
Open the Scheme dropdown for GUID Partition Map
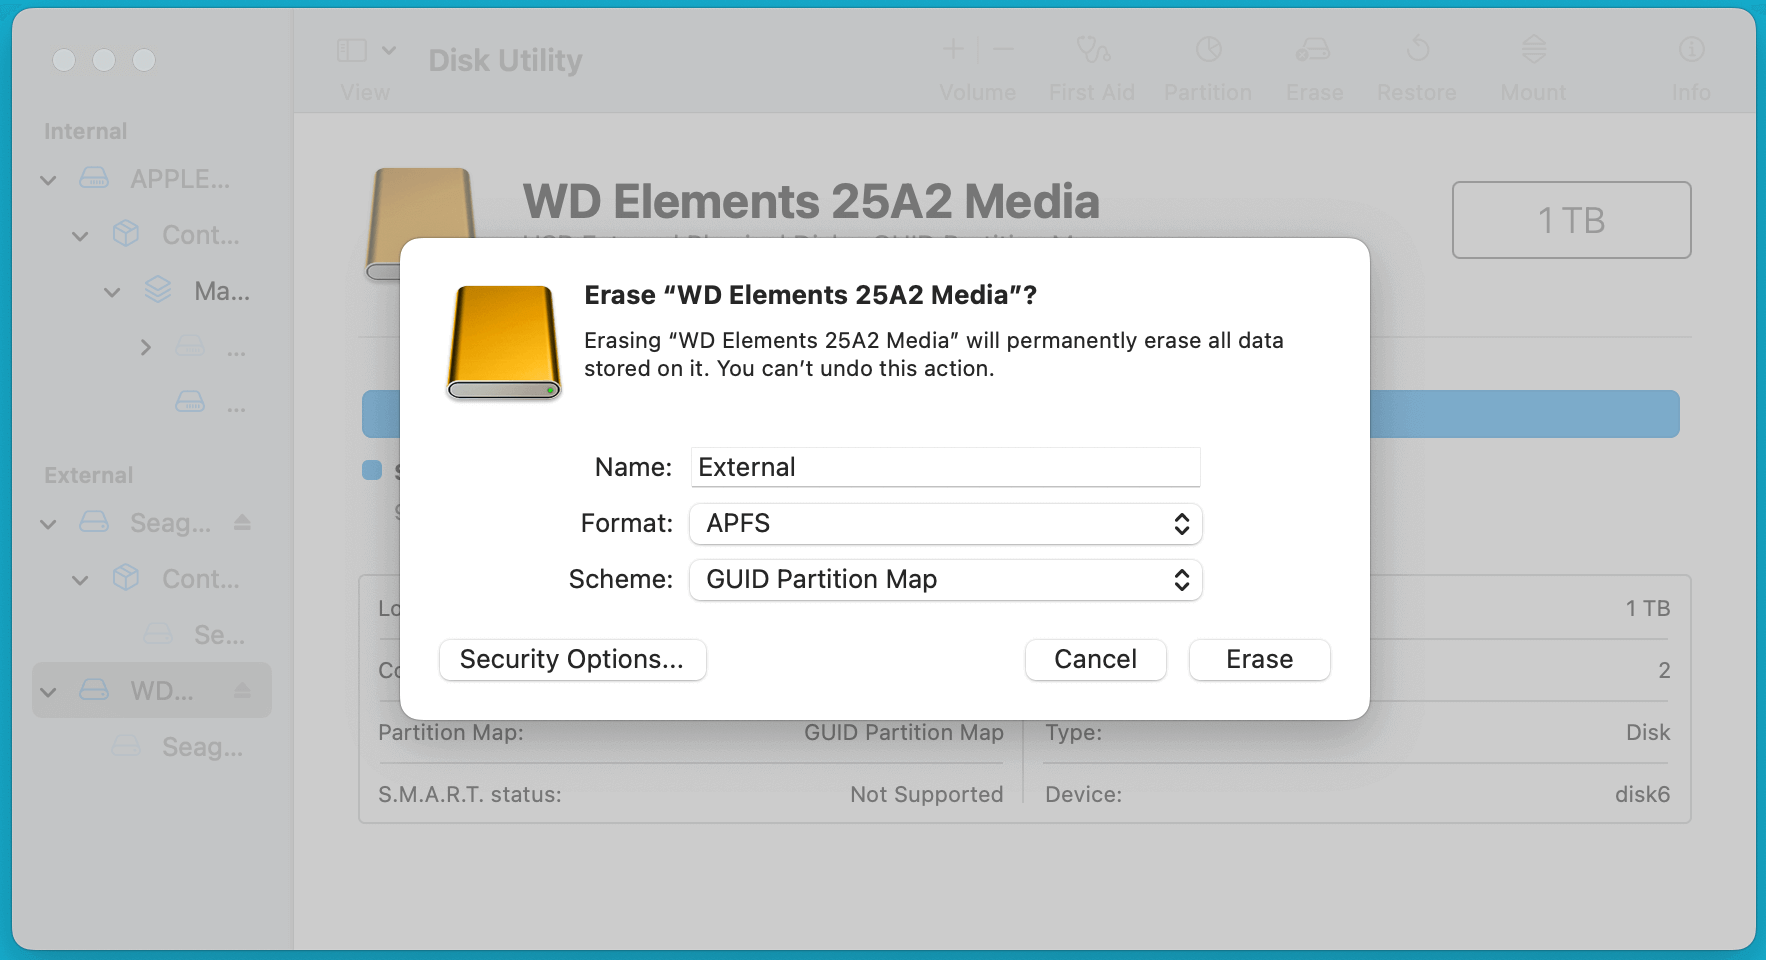[944, 580]
